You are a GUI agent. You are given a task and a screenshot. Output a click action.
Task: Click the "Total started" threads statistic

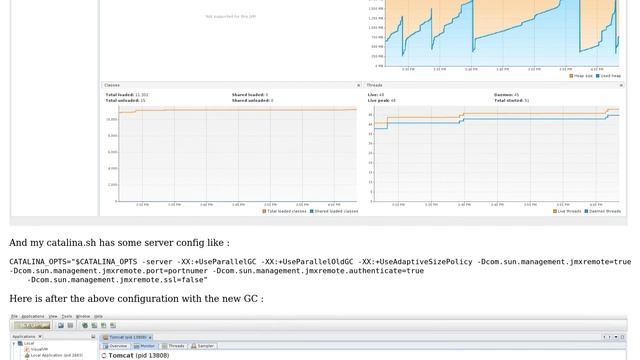coord(511,100)
